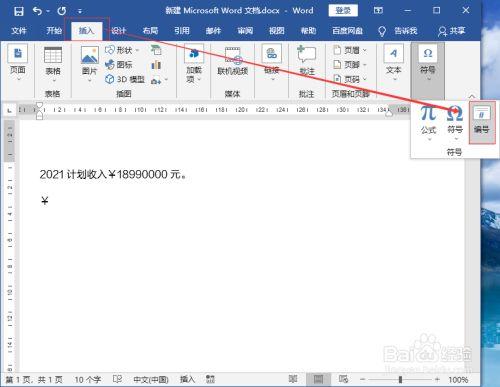Toggle the 插入 (Insert) mode in the status bar
Viewport: 500px width, 387px height.
187,379
